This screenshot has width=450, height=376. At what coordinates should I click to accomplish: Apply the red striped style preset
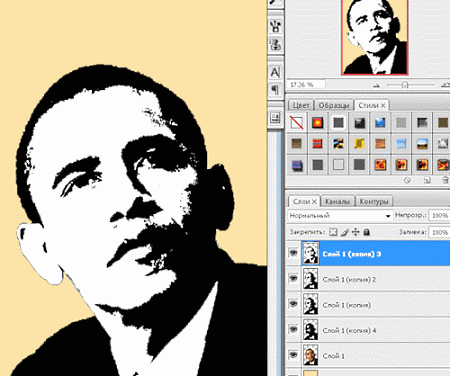(x=317, y=144)
